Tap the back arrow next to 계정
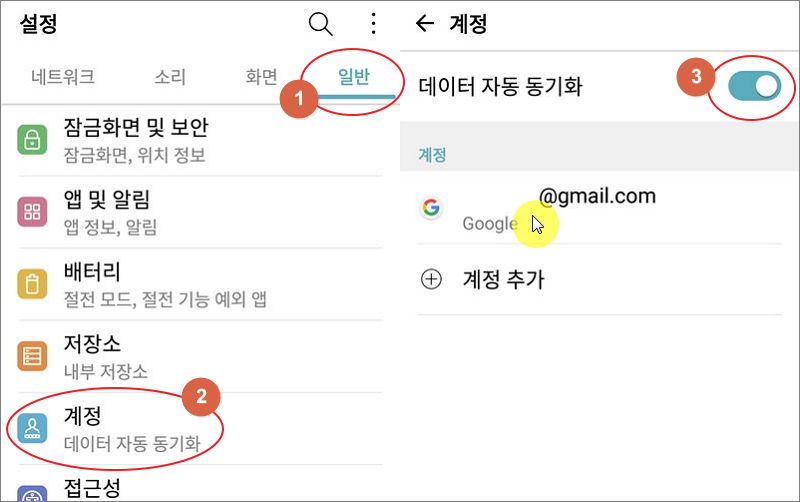The height and width of the screenshot is (502, 800). (x=424, y=23)
